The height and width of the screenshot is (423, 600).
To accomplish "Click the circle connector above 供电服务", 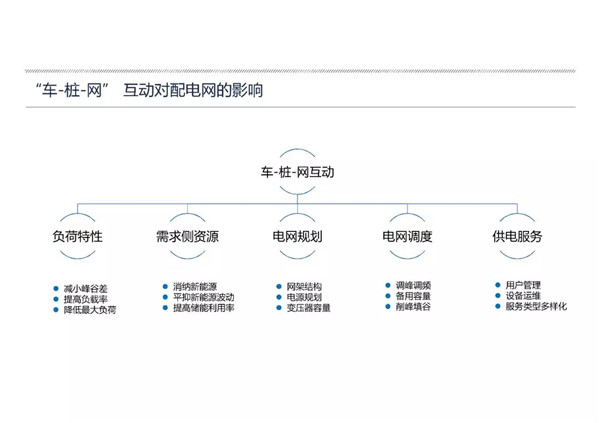I will coord(517,216).
